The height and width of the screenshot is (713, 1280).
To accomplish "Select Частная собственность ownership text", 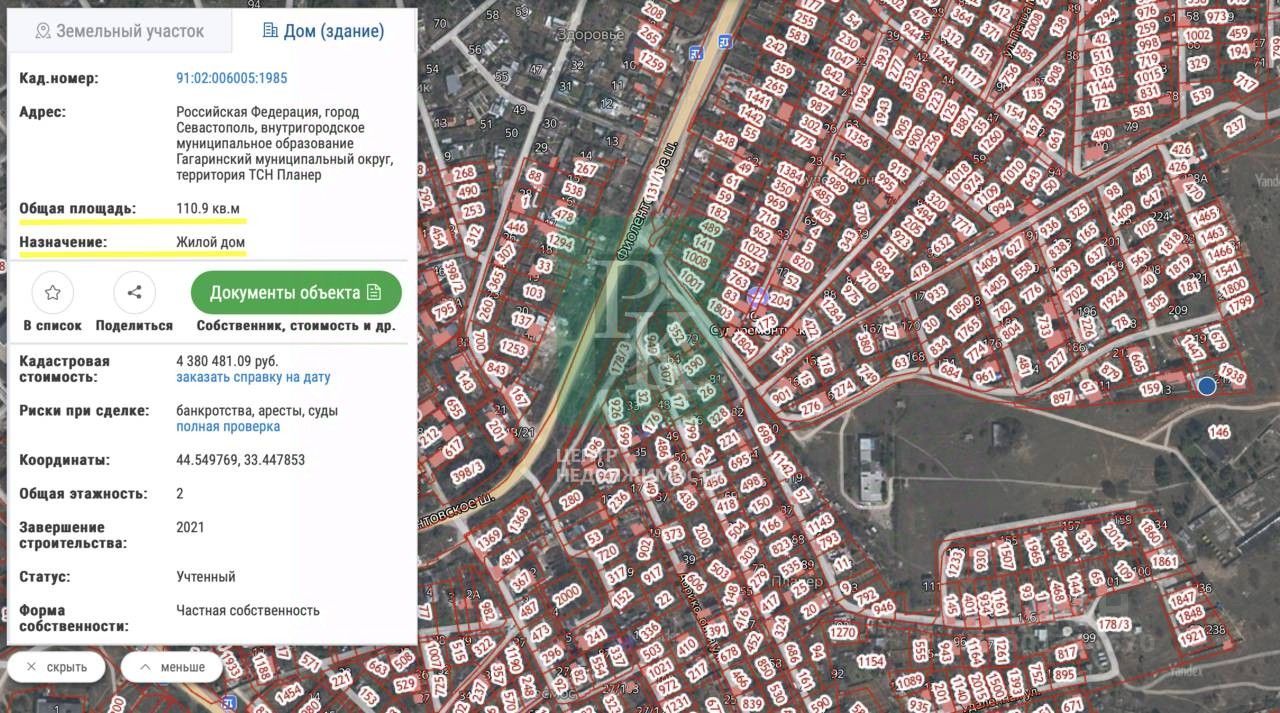I will tap(248, 610).
